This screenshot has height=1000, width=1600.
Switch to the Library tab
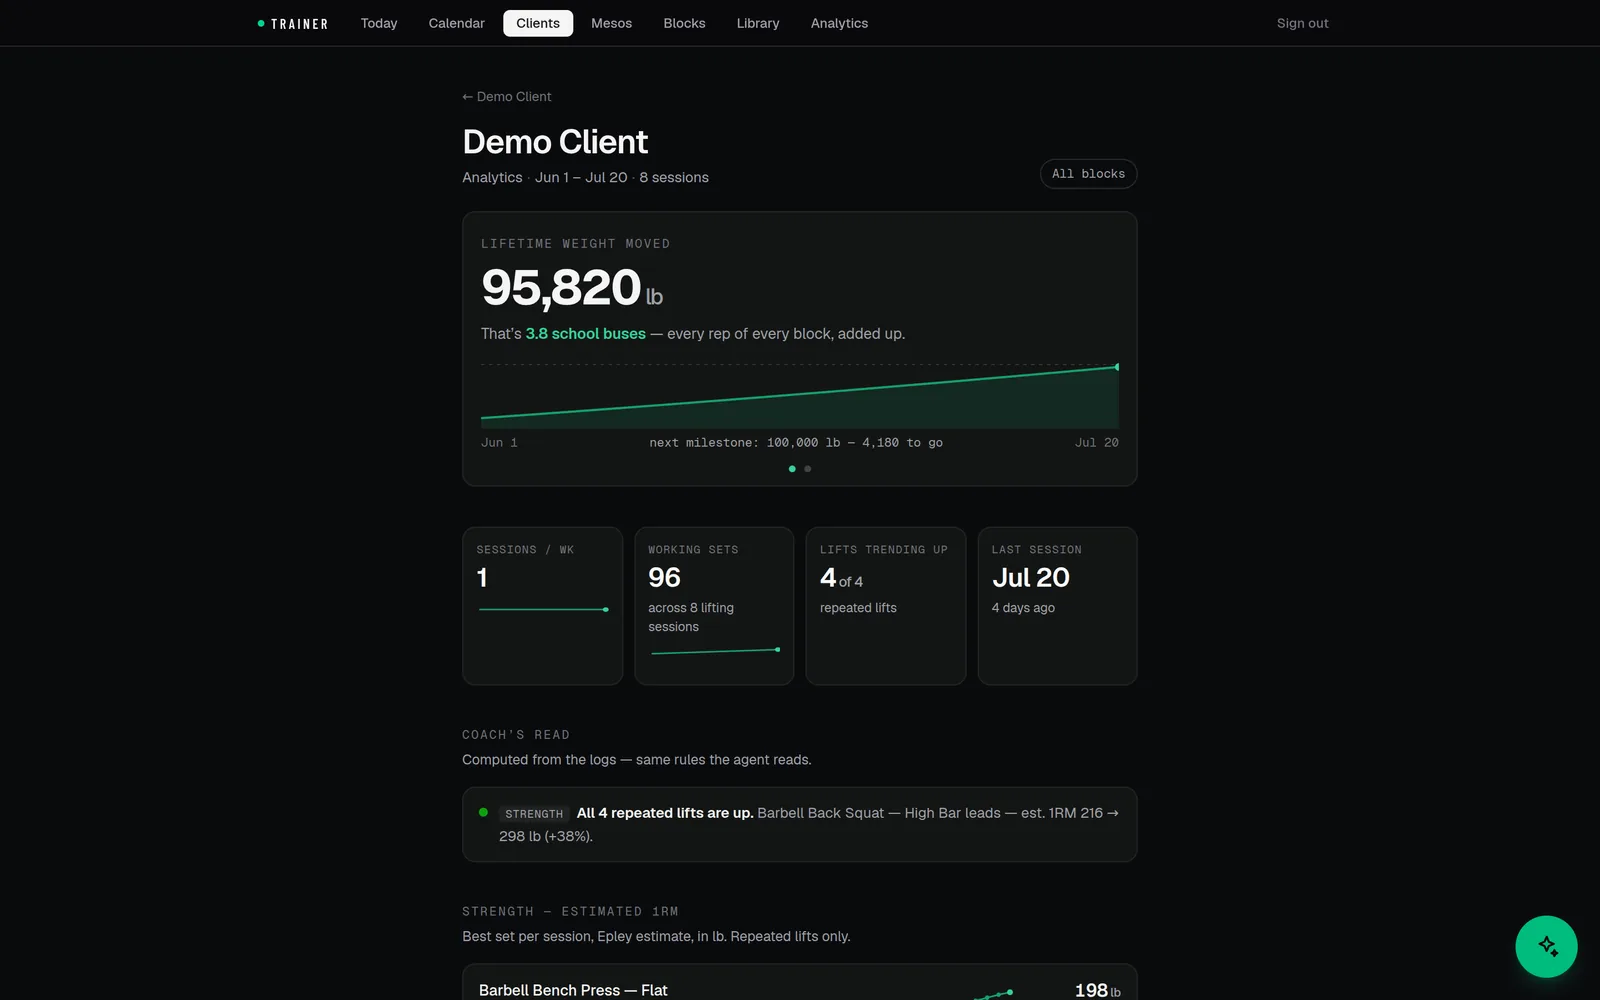click(x=758, y=23)
